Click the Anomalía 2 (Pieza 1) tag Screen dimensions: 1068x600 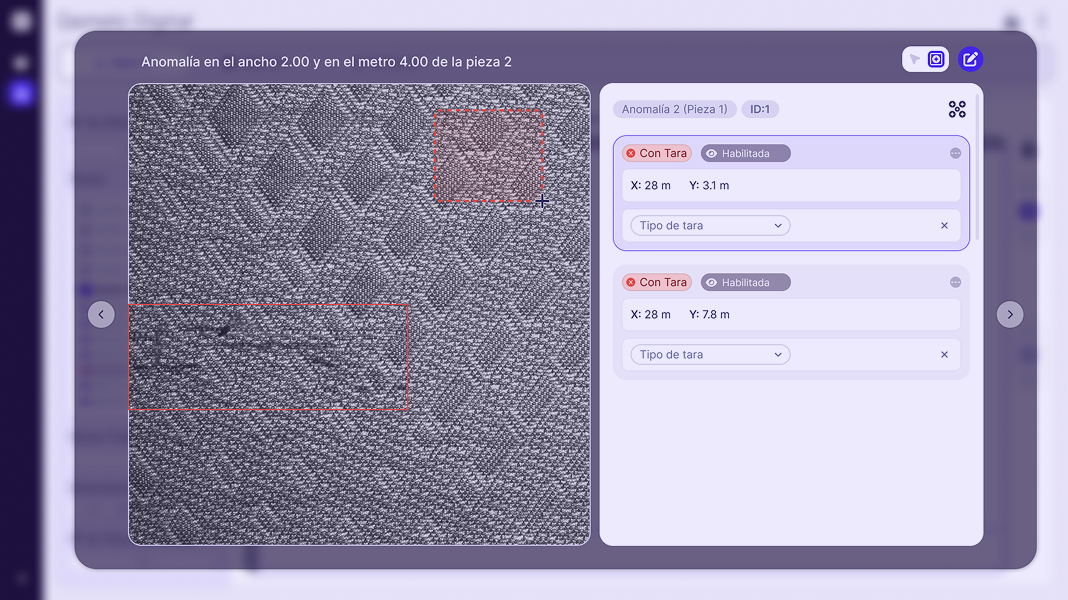(x=675, y=110)
